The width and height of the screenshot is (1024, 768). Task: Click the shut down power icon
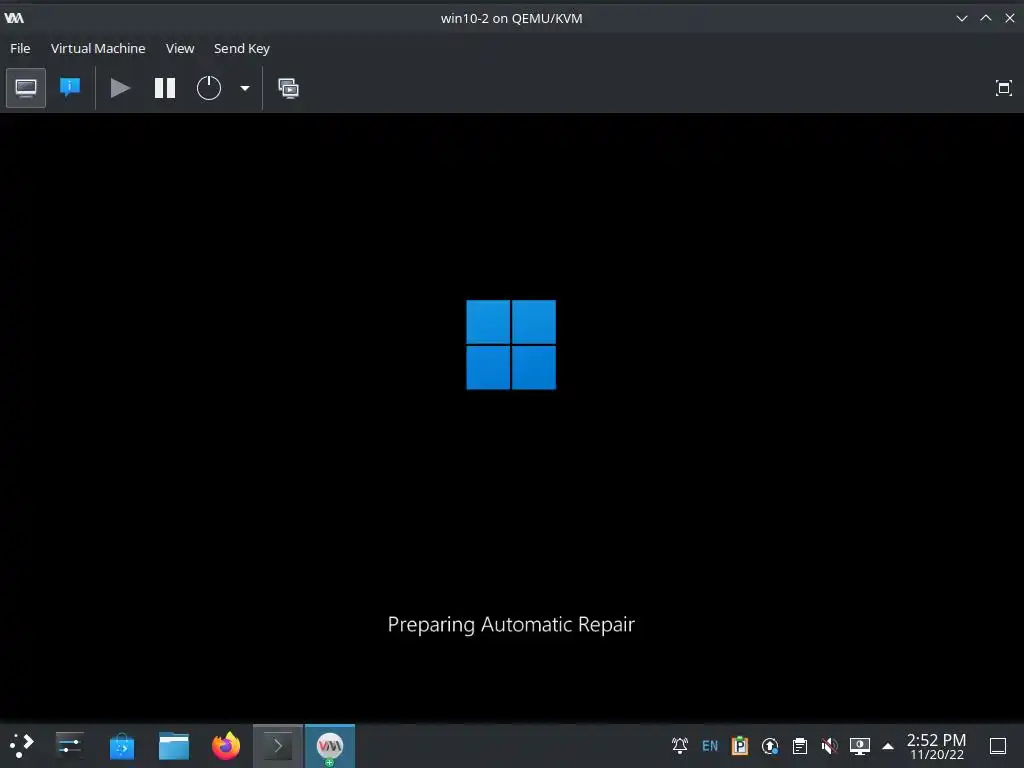coord(209,88)
